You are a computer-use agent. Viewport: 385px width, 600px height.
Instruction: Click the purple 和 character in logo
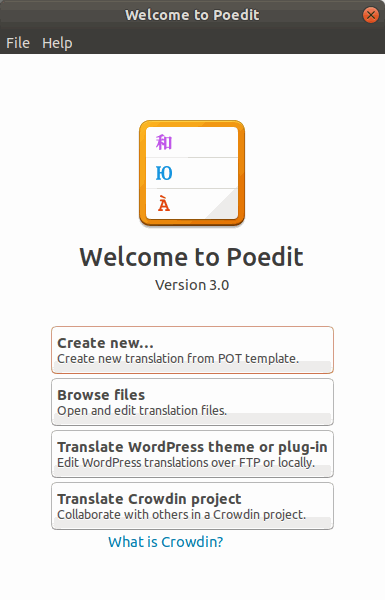tap(164, 142)
